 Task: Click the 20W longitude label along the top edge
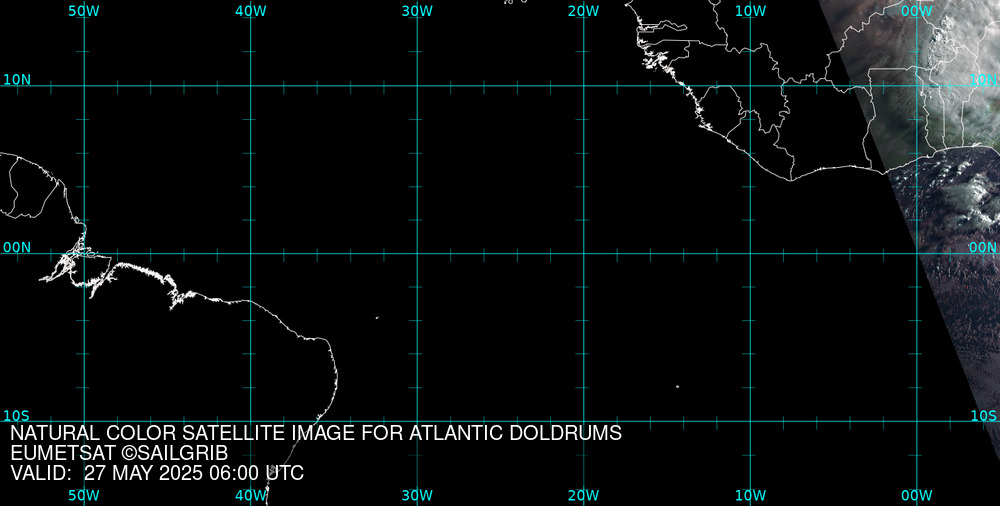click(x=584, y=11)
